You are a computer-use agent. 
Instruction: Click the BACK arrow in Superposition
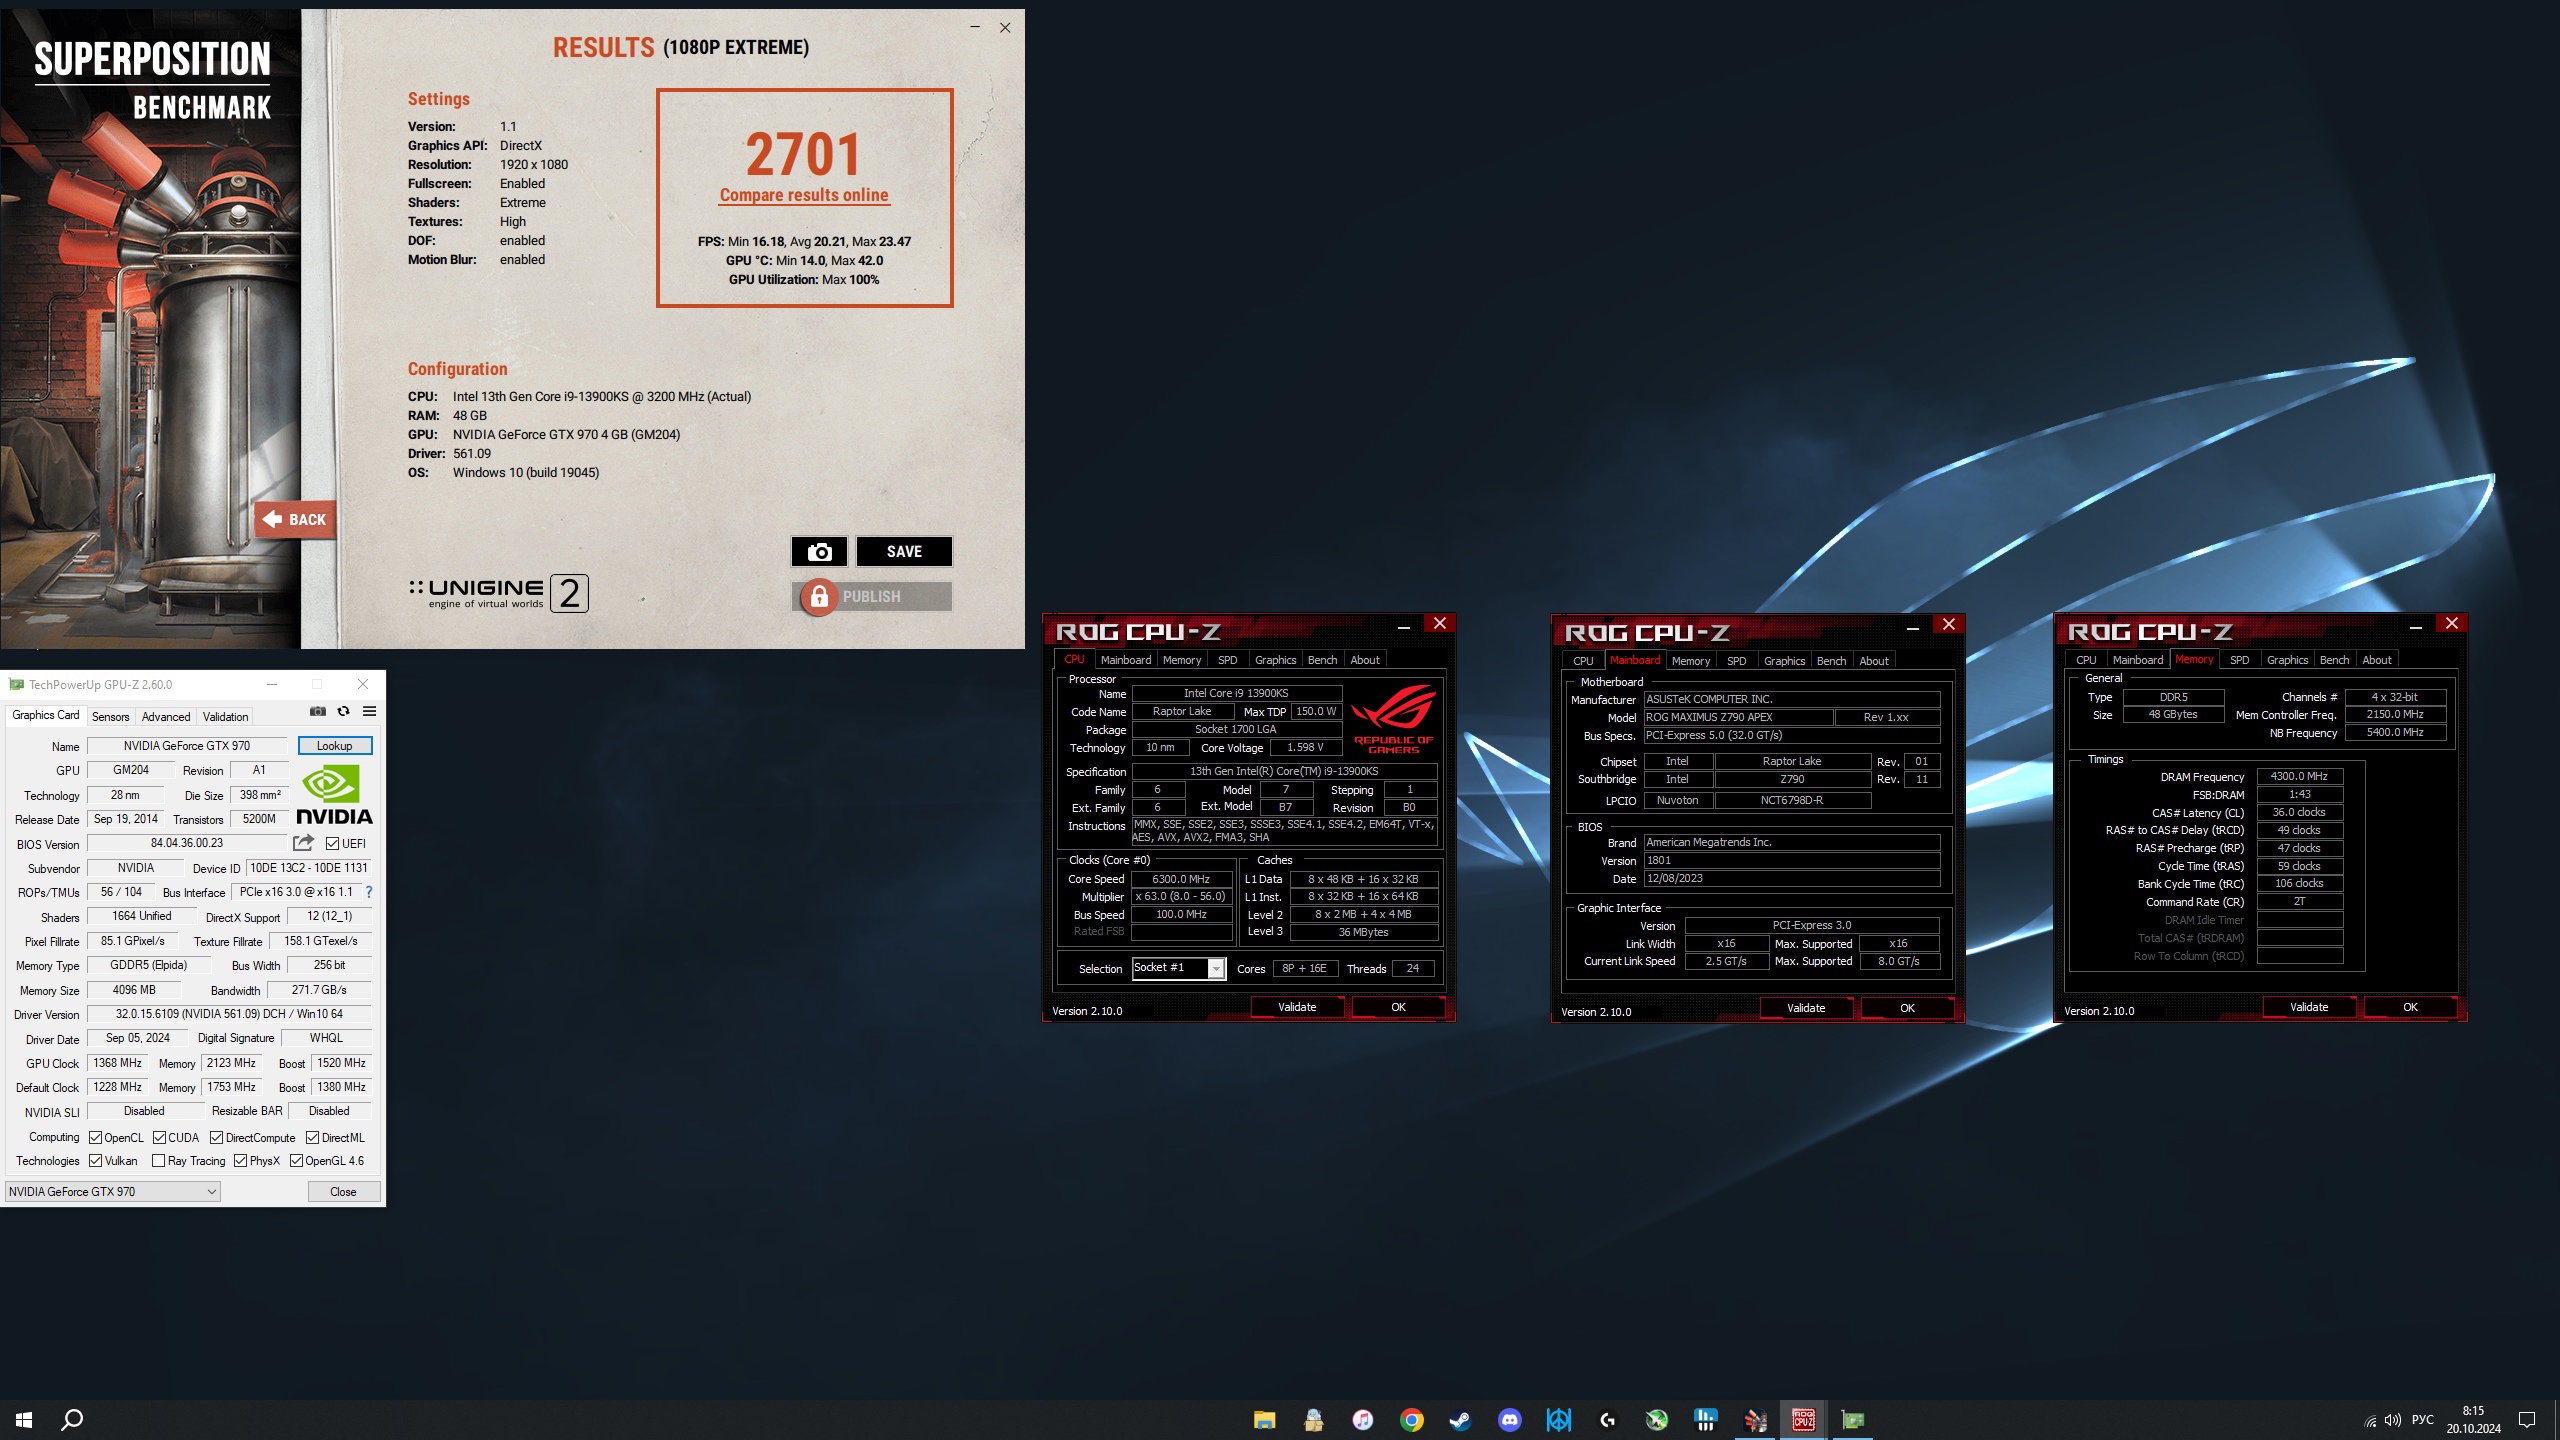coord(295,520)
